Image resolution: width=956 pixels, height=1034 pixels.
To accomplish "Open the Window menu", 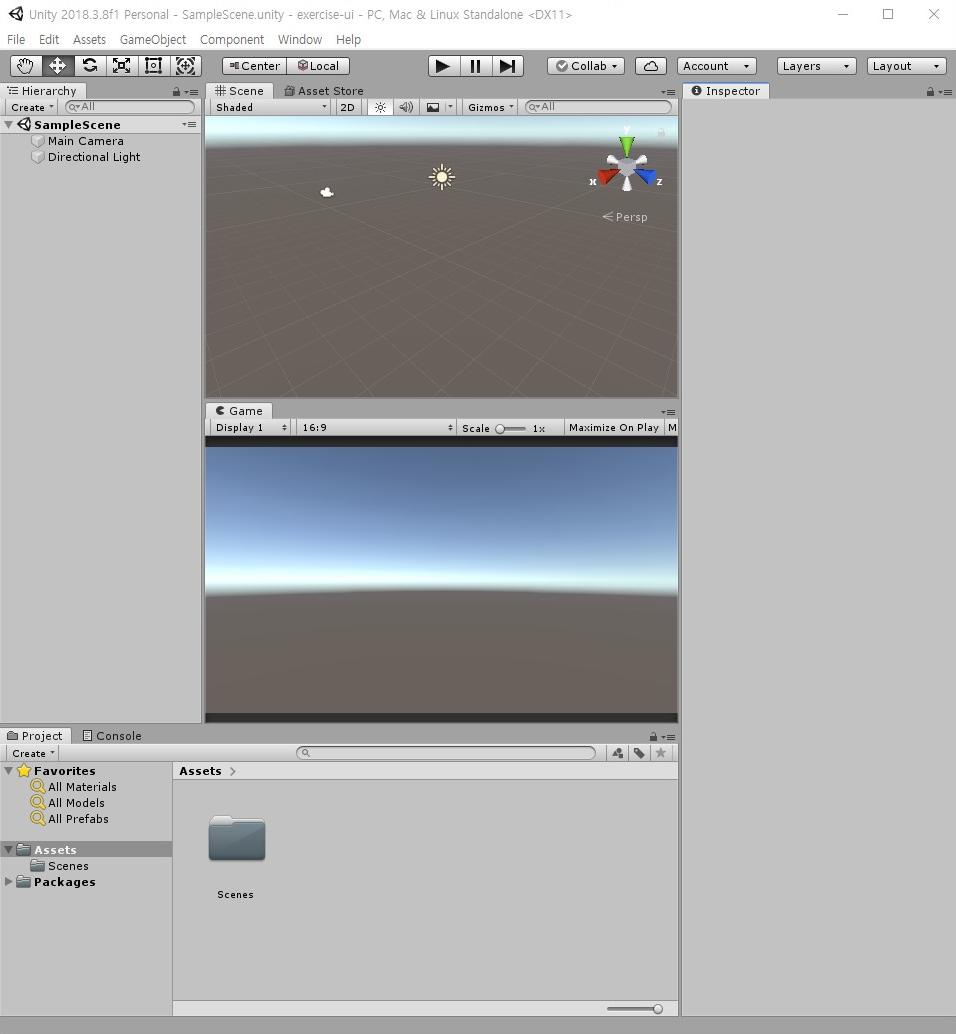I will tap(300, 40).
